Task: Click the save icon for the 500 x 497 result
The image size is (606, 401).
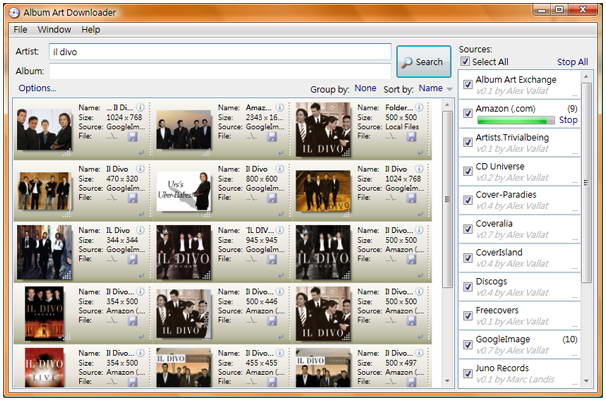Action: tap(412, 382)
